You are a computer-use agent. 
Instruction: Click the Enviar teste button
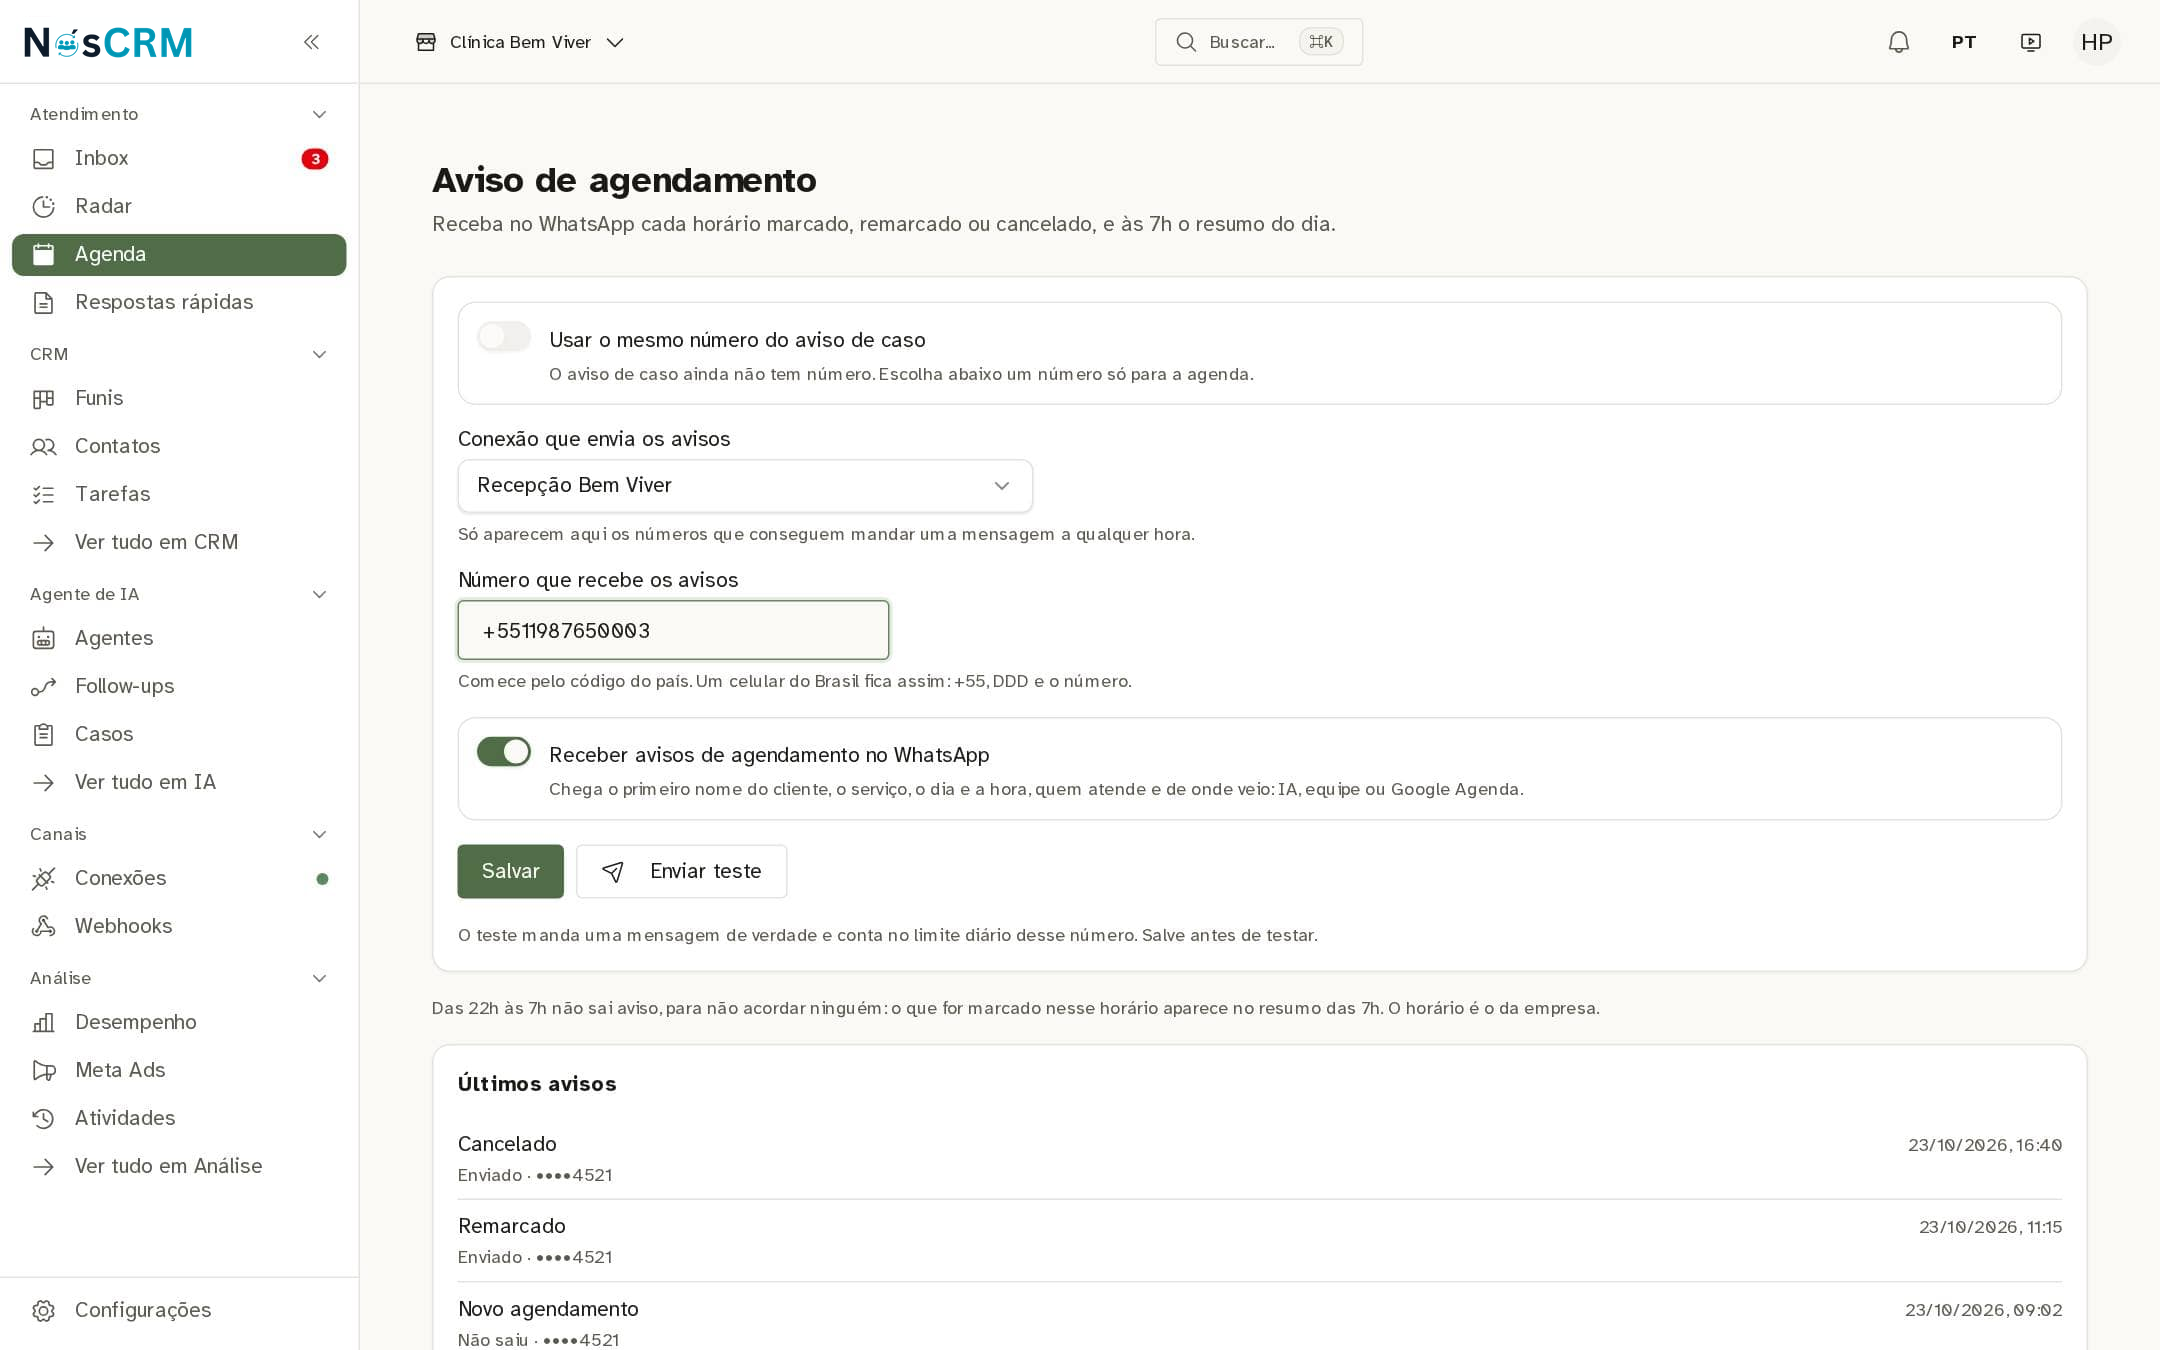[x=682, y=871]
